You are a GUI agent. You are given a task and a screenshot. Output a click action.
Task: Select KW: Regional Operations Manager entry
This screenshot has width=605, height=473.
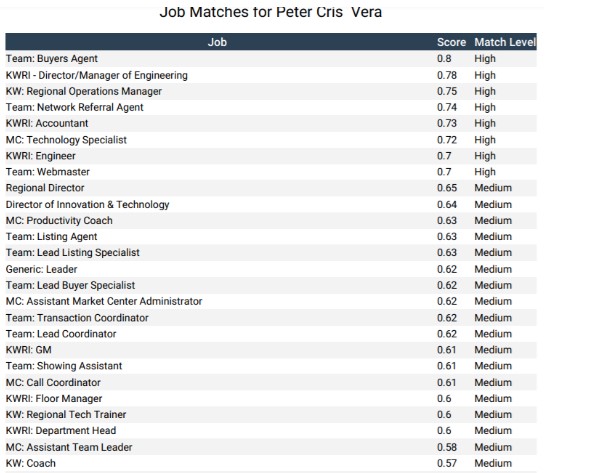pyautogui.click(x=84, y=91)
